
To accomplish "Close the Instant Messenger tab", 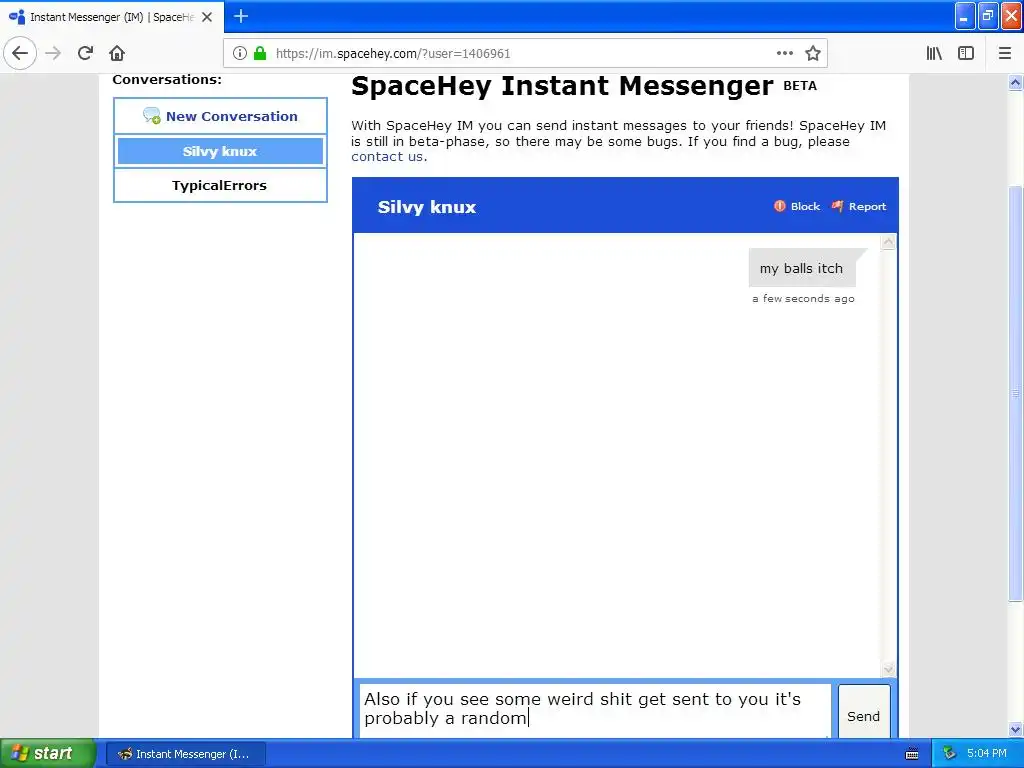I will pos(207,17).
